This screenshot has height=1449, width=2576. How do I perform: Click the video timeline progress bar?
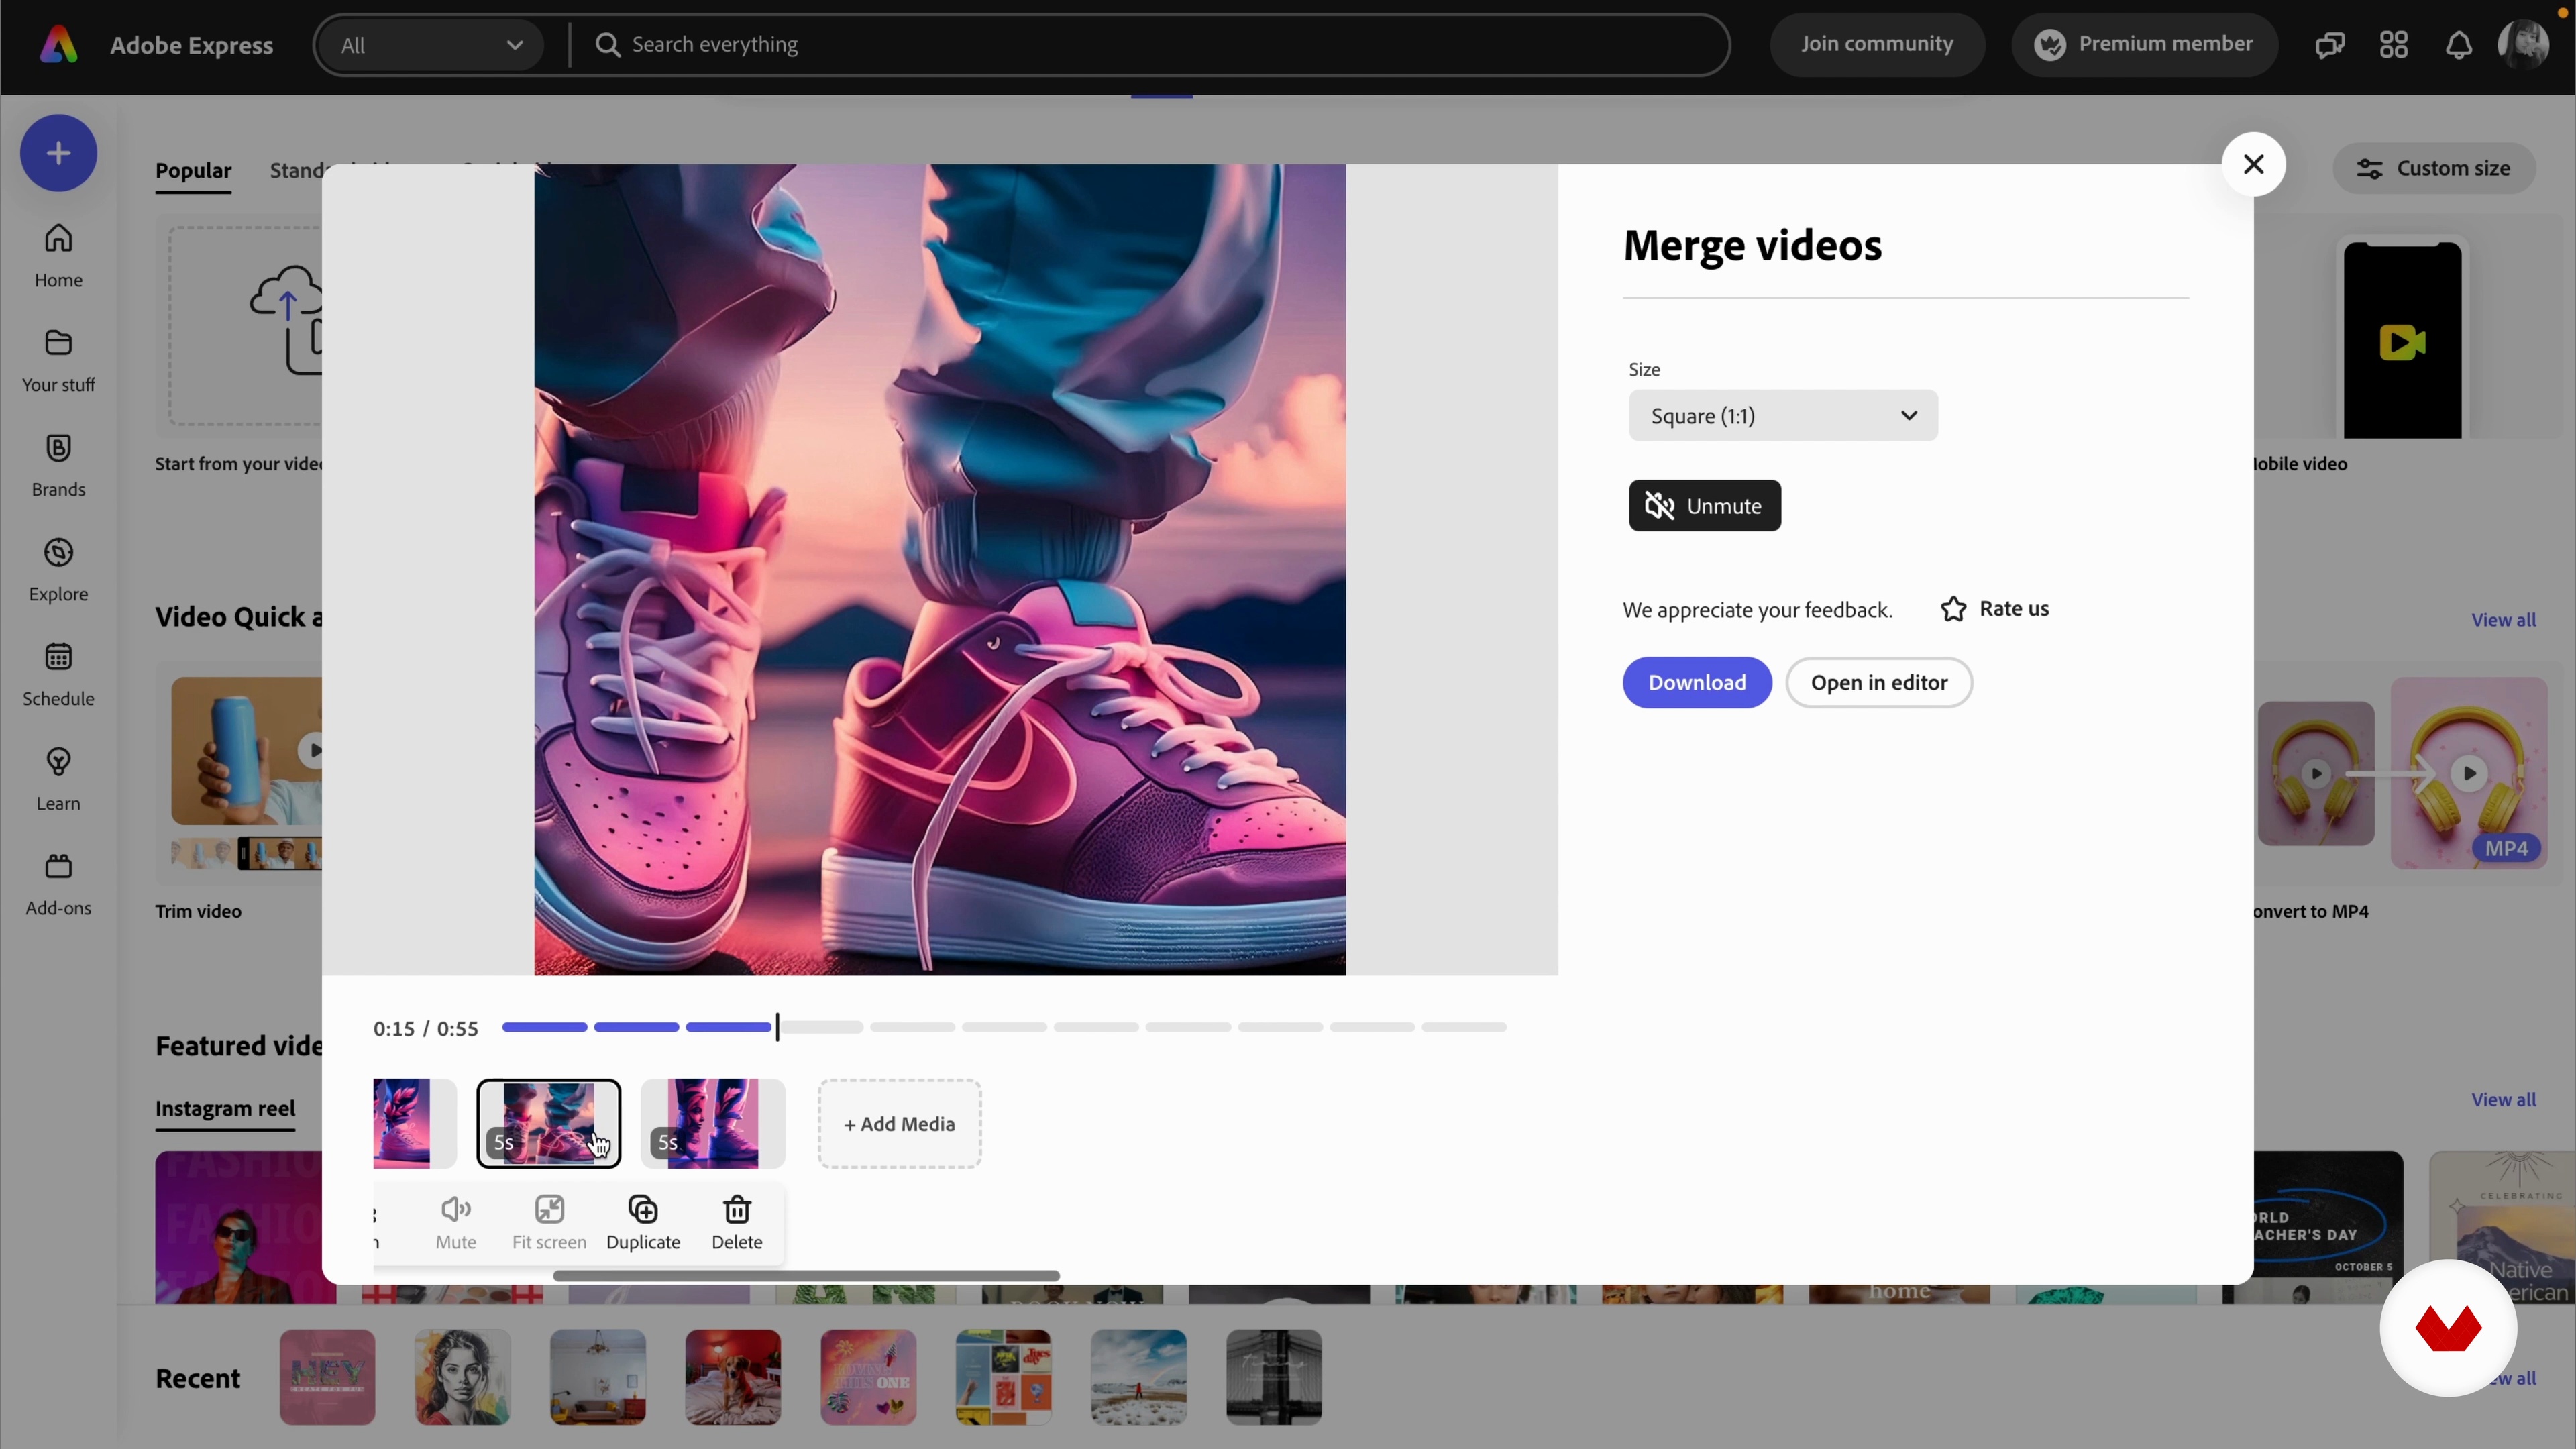click(x=1003, y=1027)
